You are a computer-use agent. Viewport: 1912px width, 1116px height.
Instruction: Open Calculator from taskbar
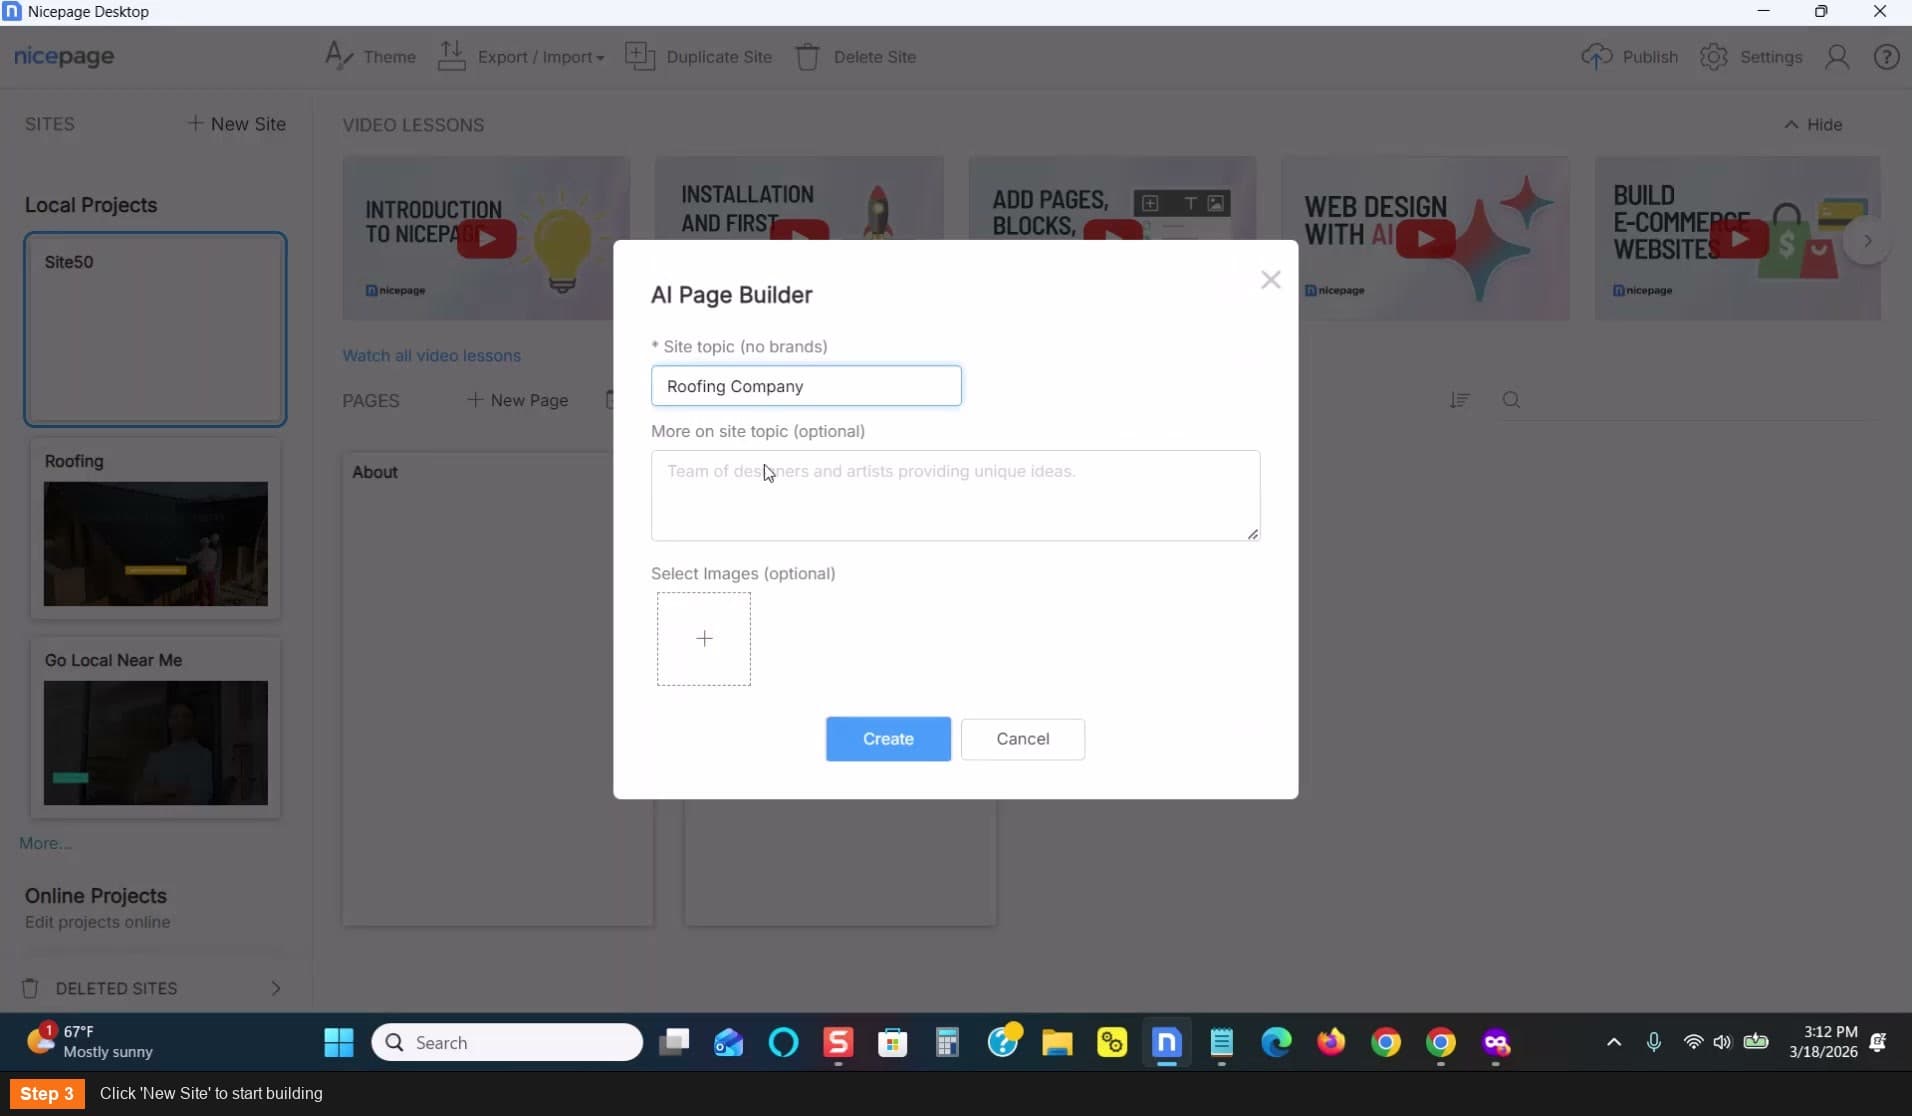click(x=947, y=1042)
